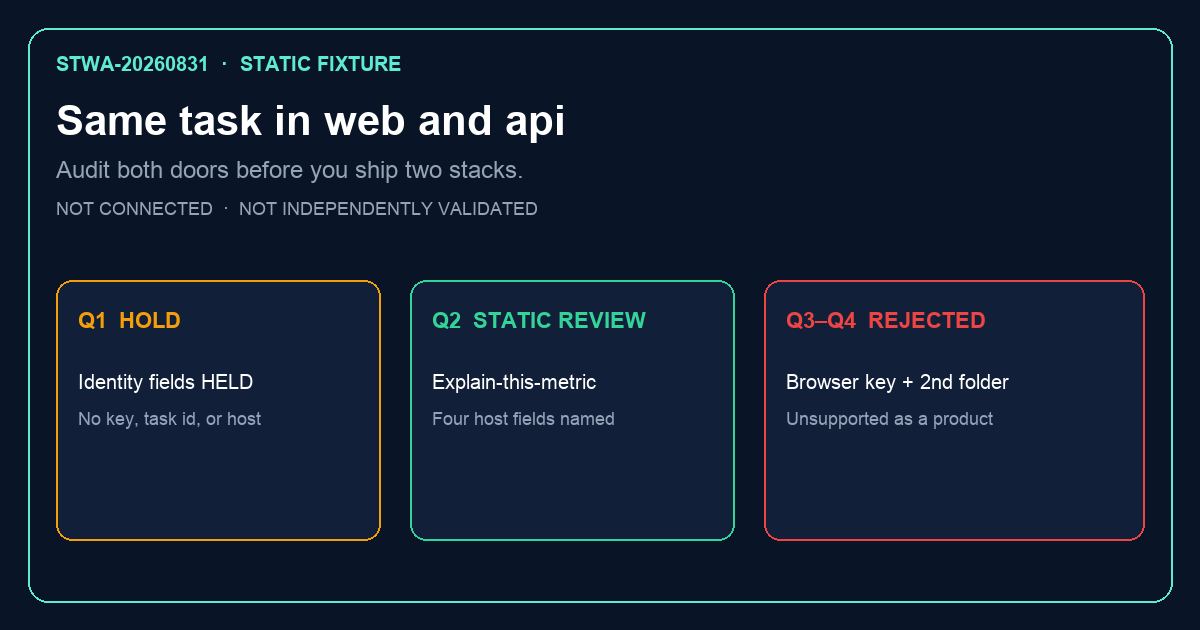Open the Q2 STATIC REVIEW card title
The height and width of the screenshot is (630, 1200).
pos(539,321)
